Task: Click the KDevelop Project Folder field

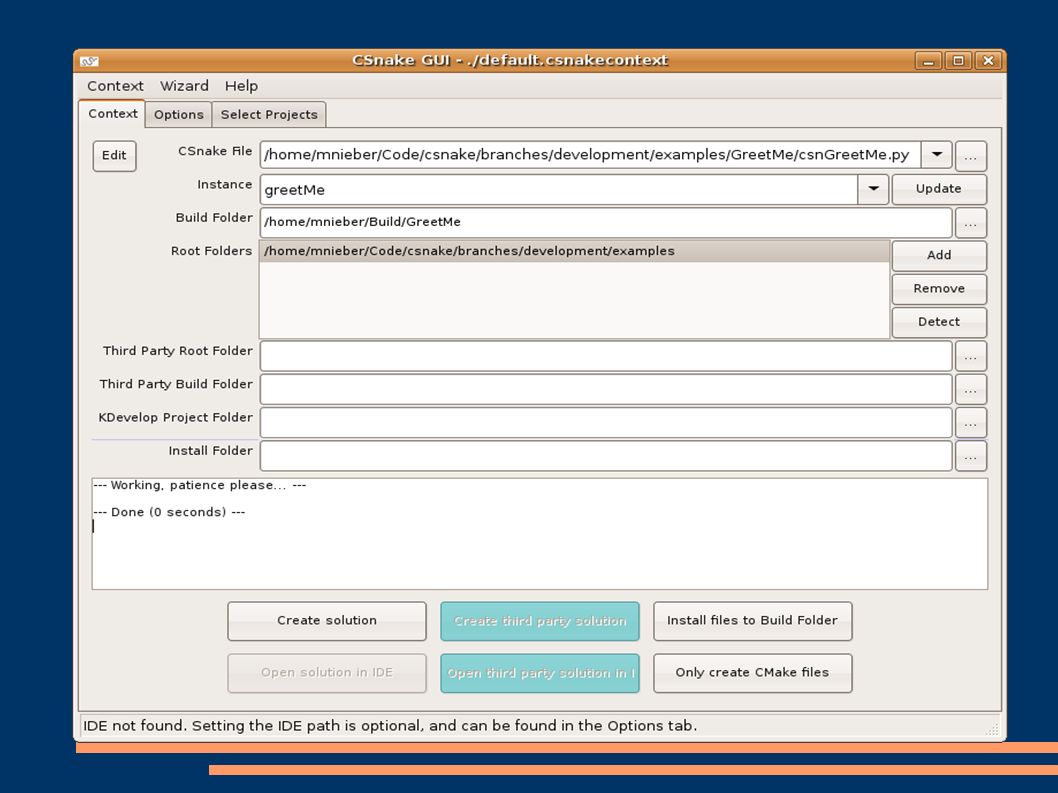Action: [x=606, y=422]
